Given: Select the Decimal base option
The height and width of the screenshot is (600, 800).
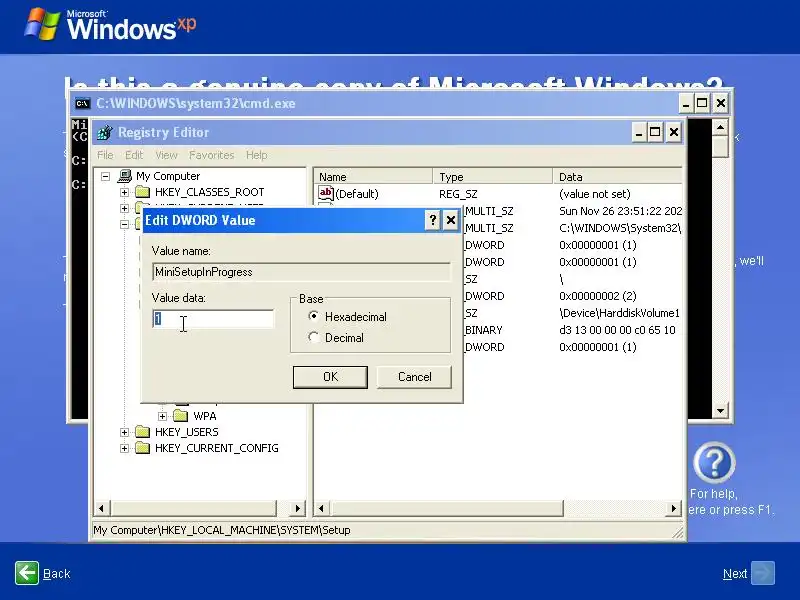Looking at the screenshot, I should coord(314,337).
